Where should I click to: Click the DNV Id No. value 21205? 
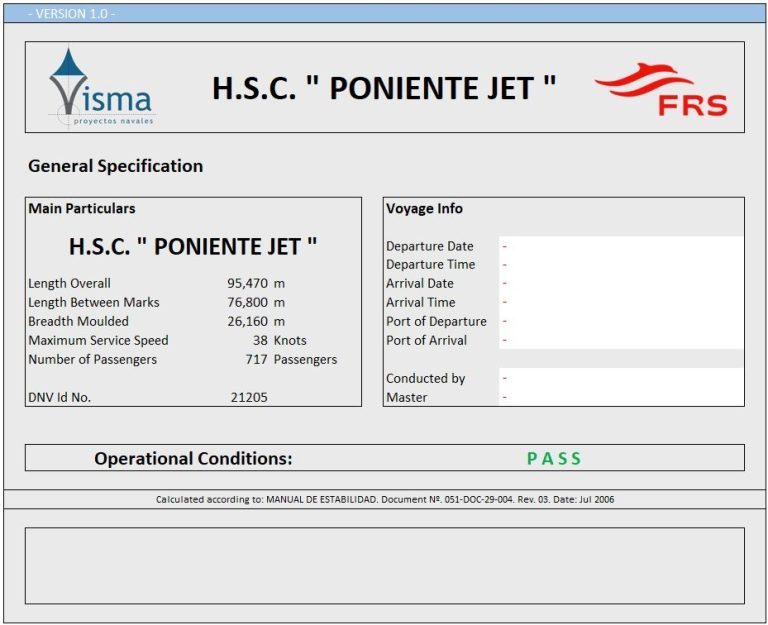[249, 397]
